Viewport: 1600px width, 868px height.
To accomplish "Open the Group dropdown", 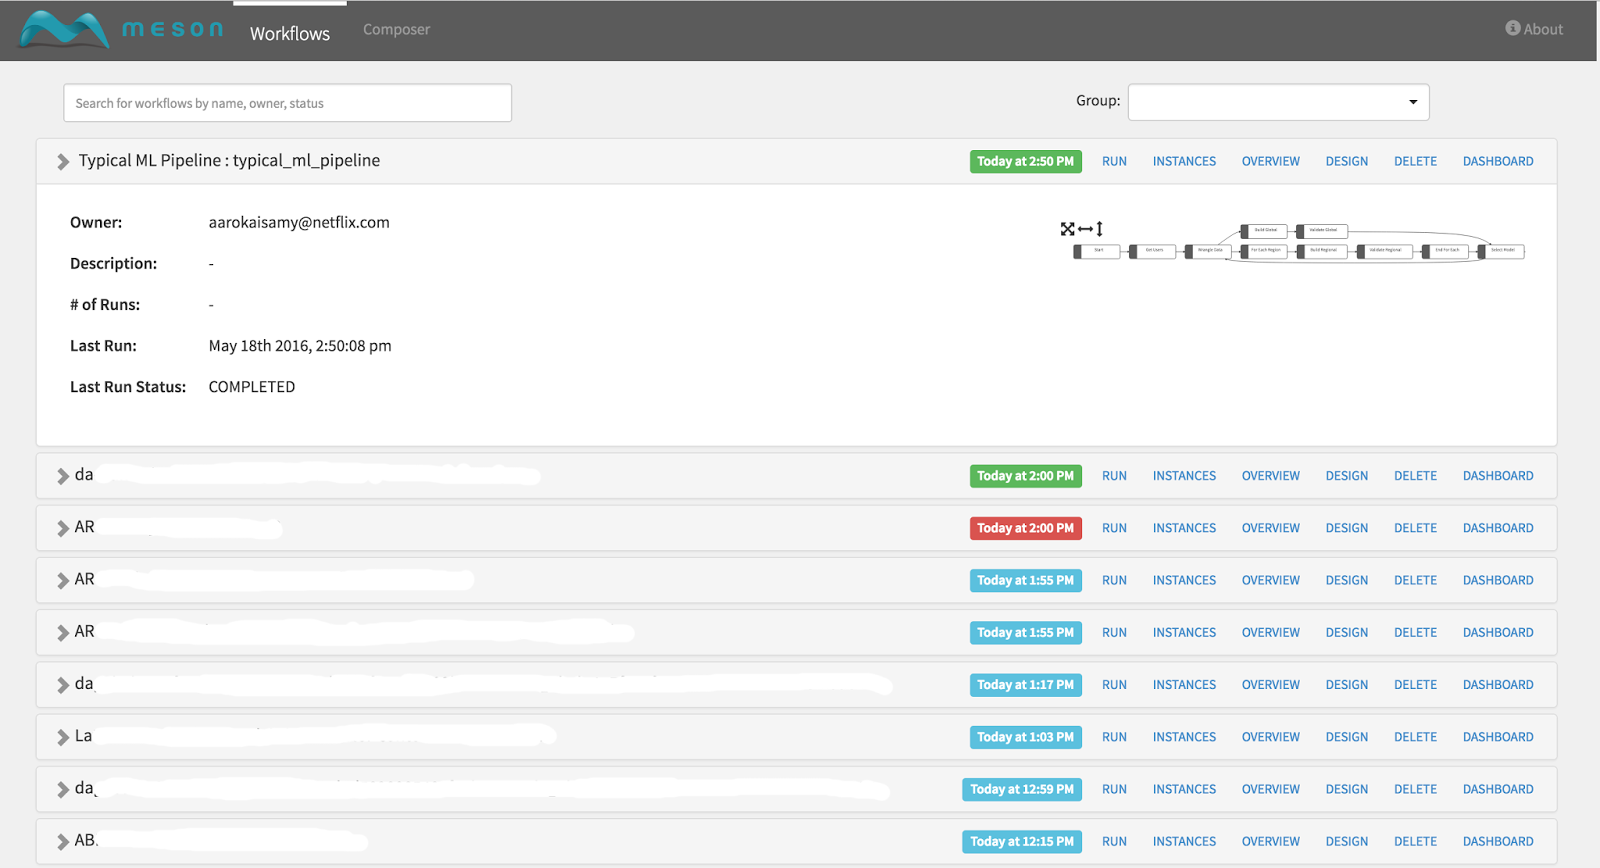I will [x=1278, y=102].
